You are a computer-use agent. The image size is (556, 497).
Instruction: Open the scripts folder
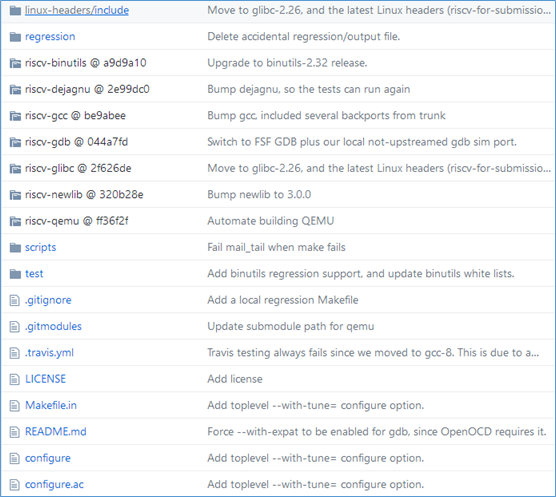coord(40,247)
